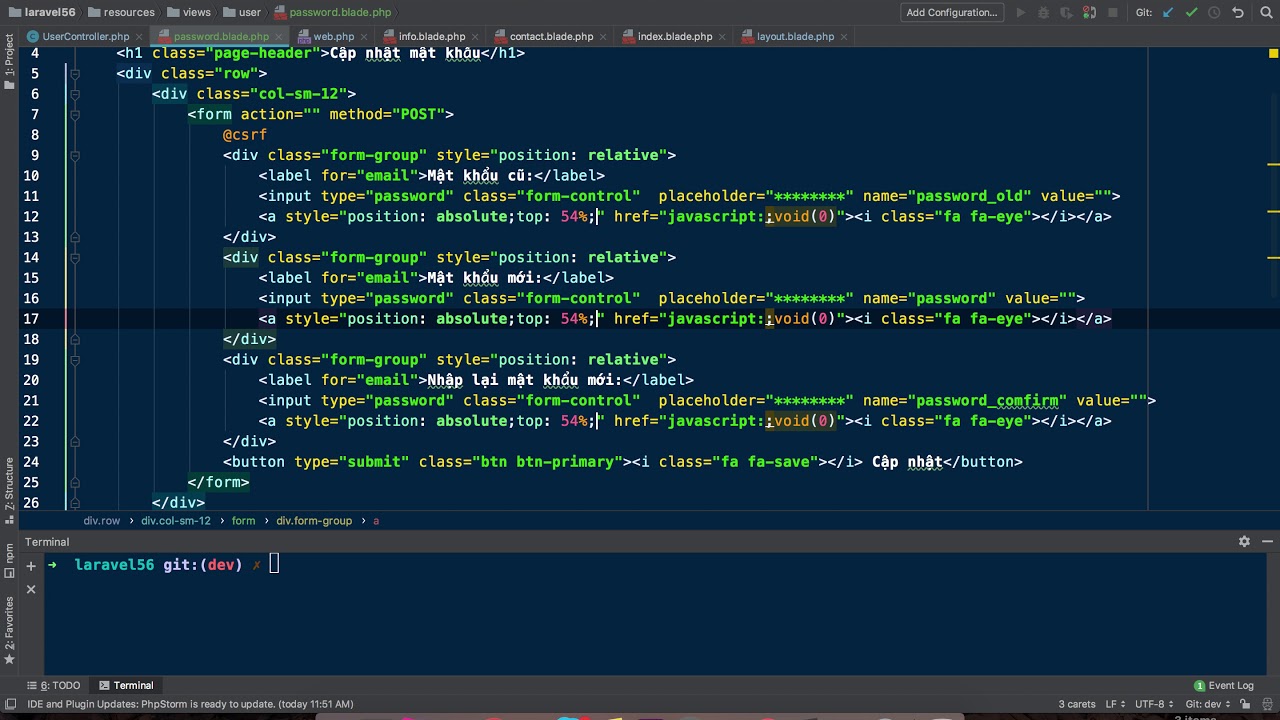
Task: Close the contact.blade.php tab
Action: click(602, 37)
